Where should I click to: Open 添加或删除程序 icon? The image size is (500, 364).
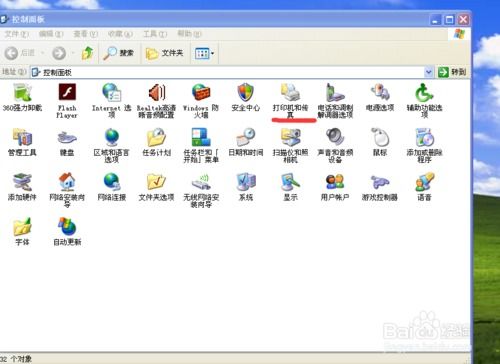coord(424,137)
